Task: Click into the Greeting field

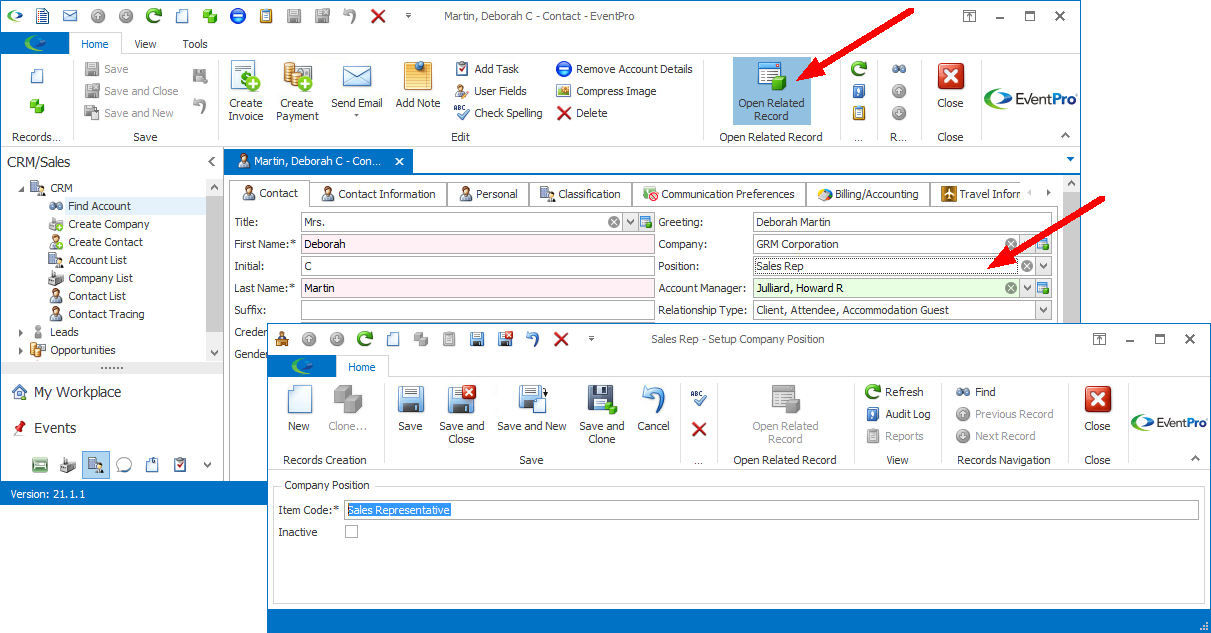Action: [902, 222]
